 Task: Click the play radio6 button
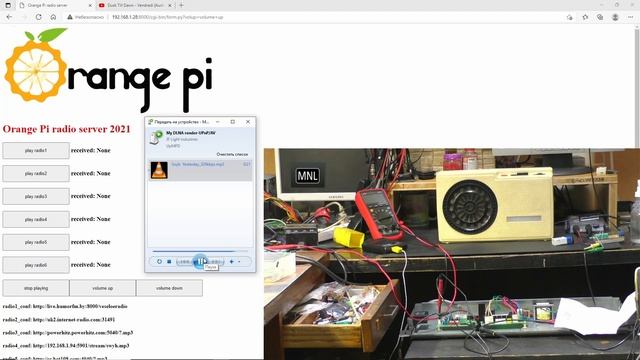point(36,265)
